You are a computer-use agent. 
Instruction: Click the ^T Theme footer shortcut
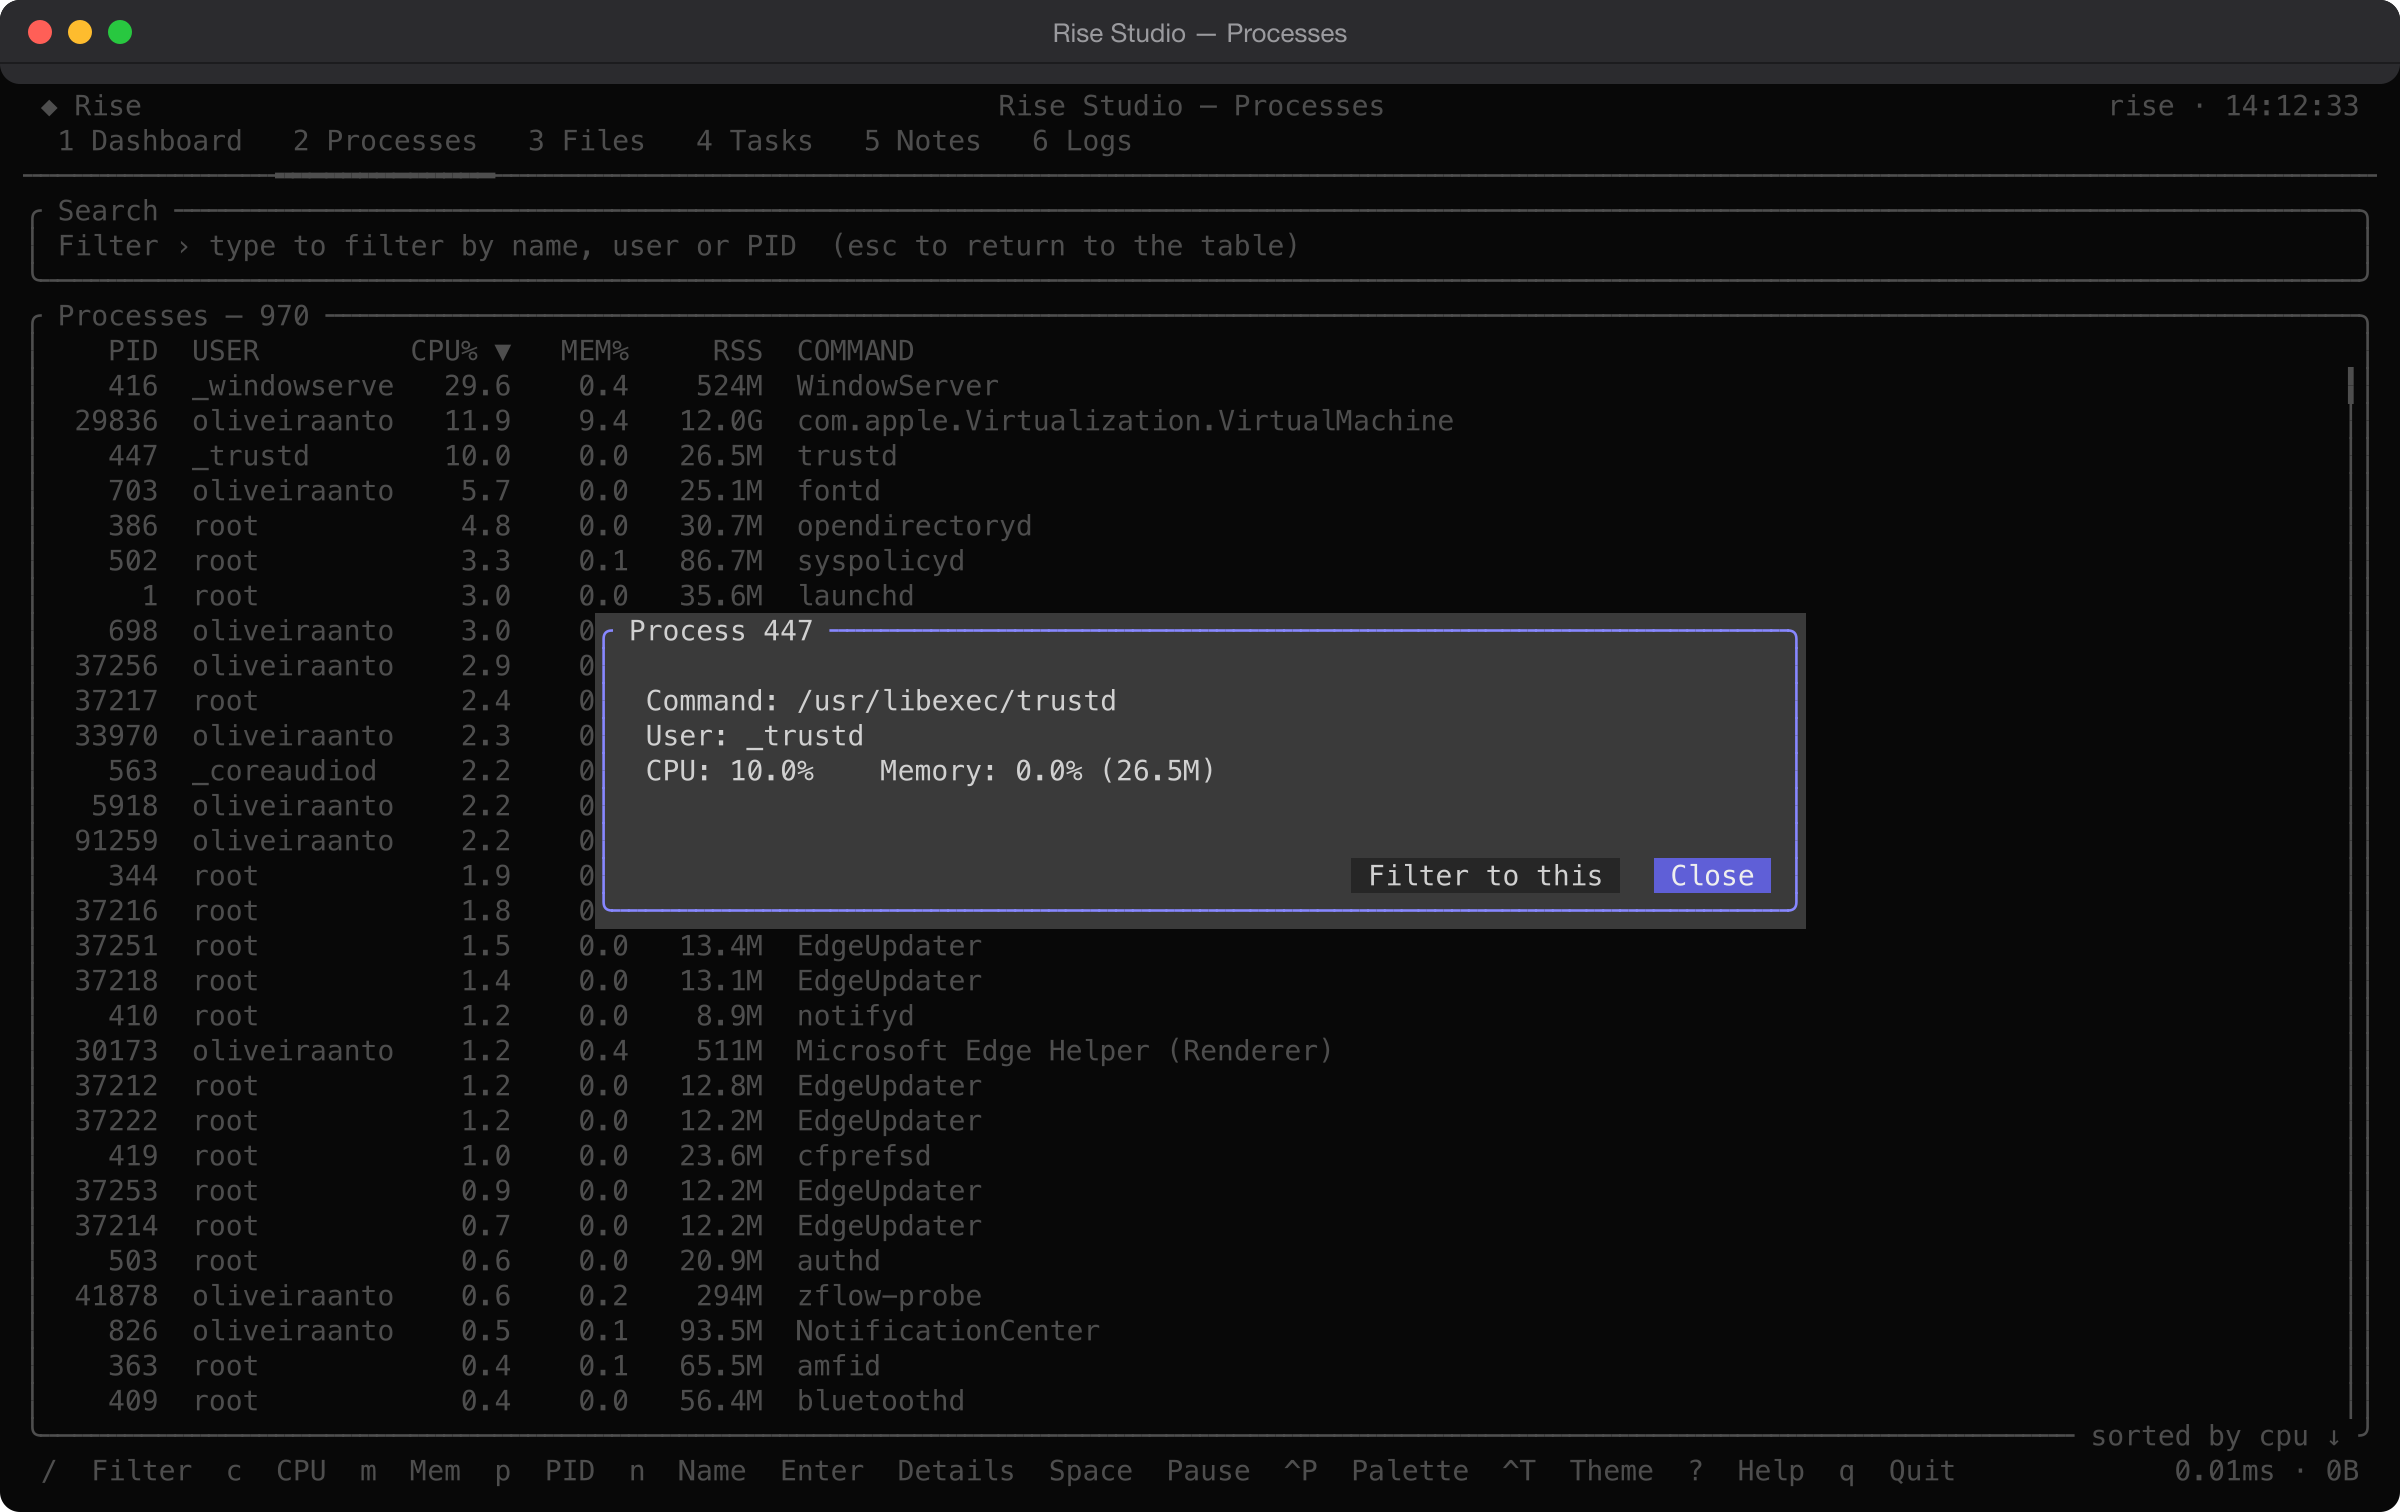coord(1578,1471)
